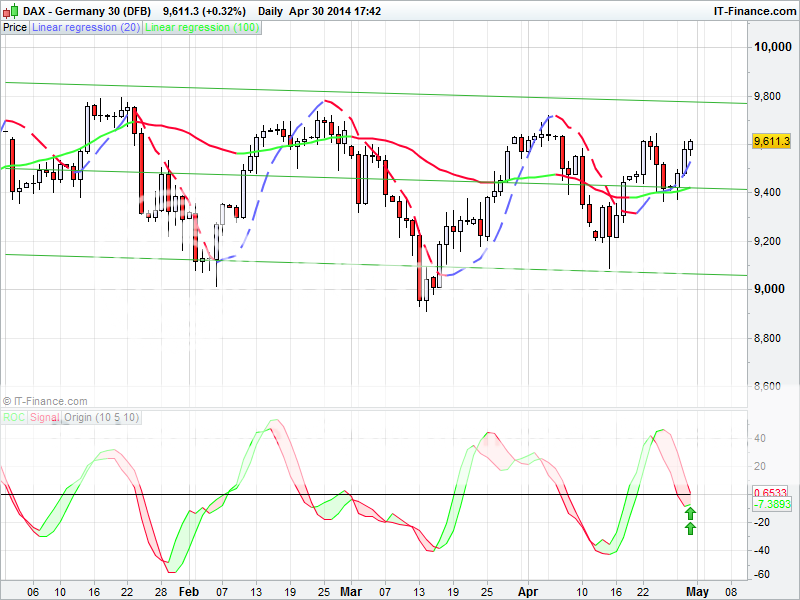Click the 10,000 level on price axis
800x600 pixels.
[773, 47]
